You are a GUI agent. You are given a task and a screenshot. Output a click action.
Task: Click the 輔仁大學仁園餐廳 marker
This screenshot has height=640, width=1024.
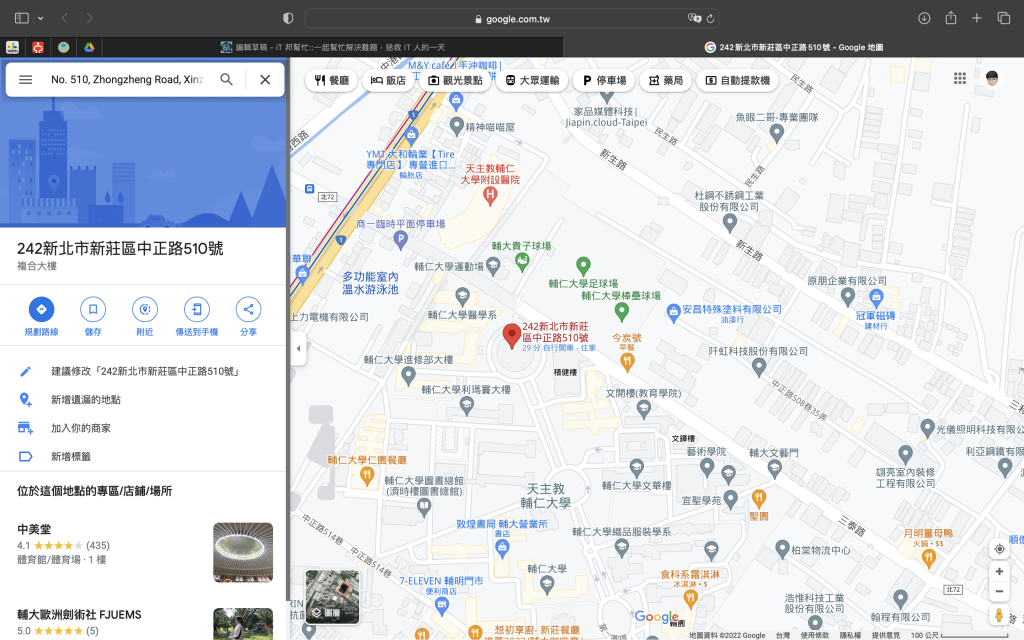point(367,477)
